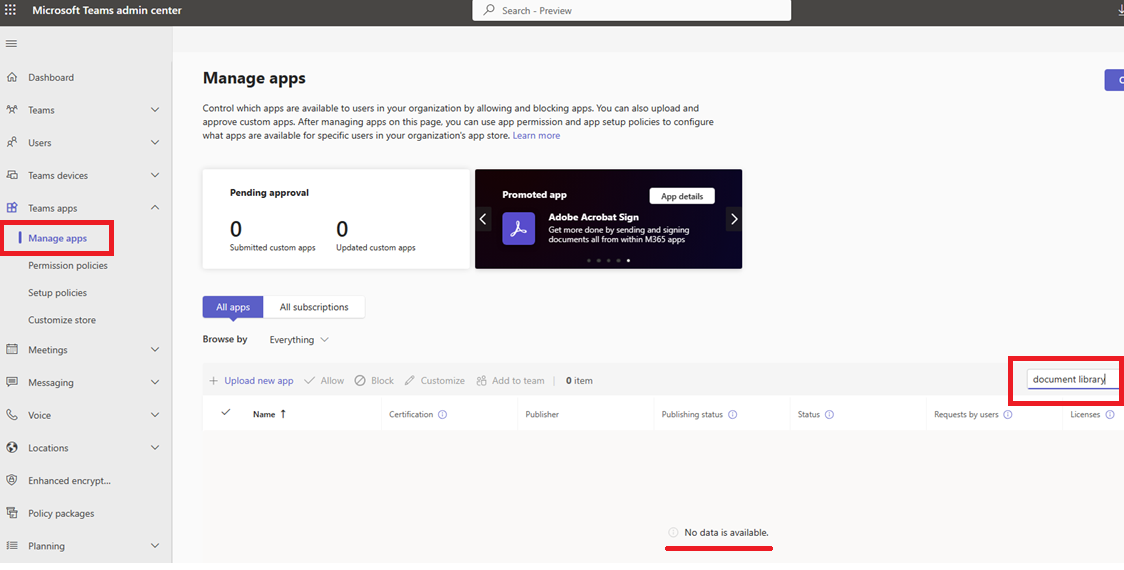Collapse navigation with the hamburger icon

[11, 44]
